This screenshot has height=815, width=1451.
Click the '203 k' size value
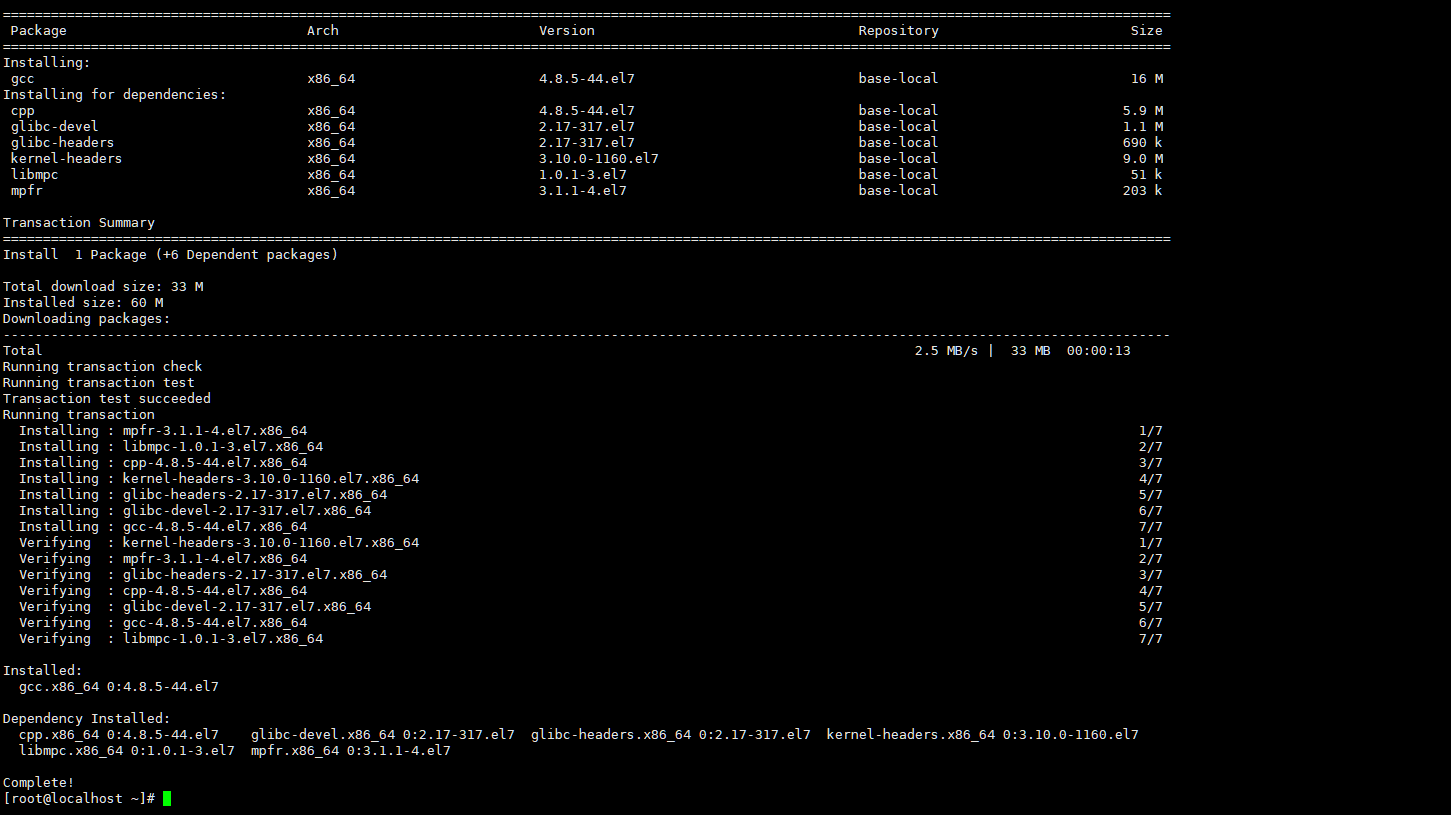point(1143,190)
